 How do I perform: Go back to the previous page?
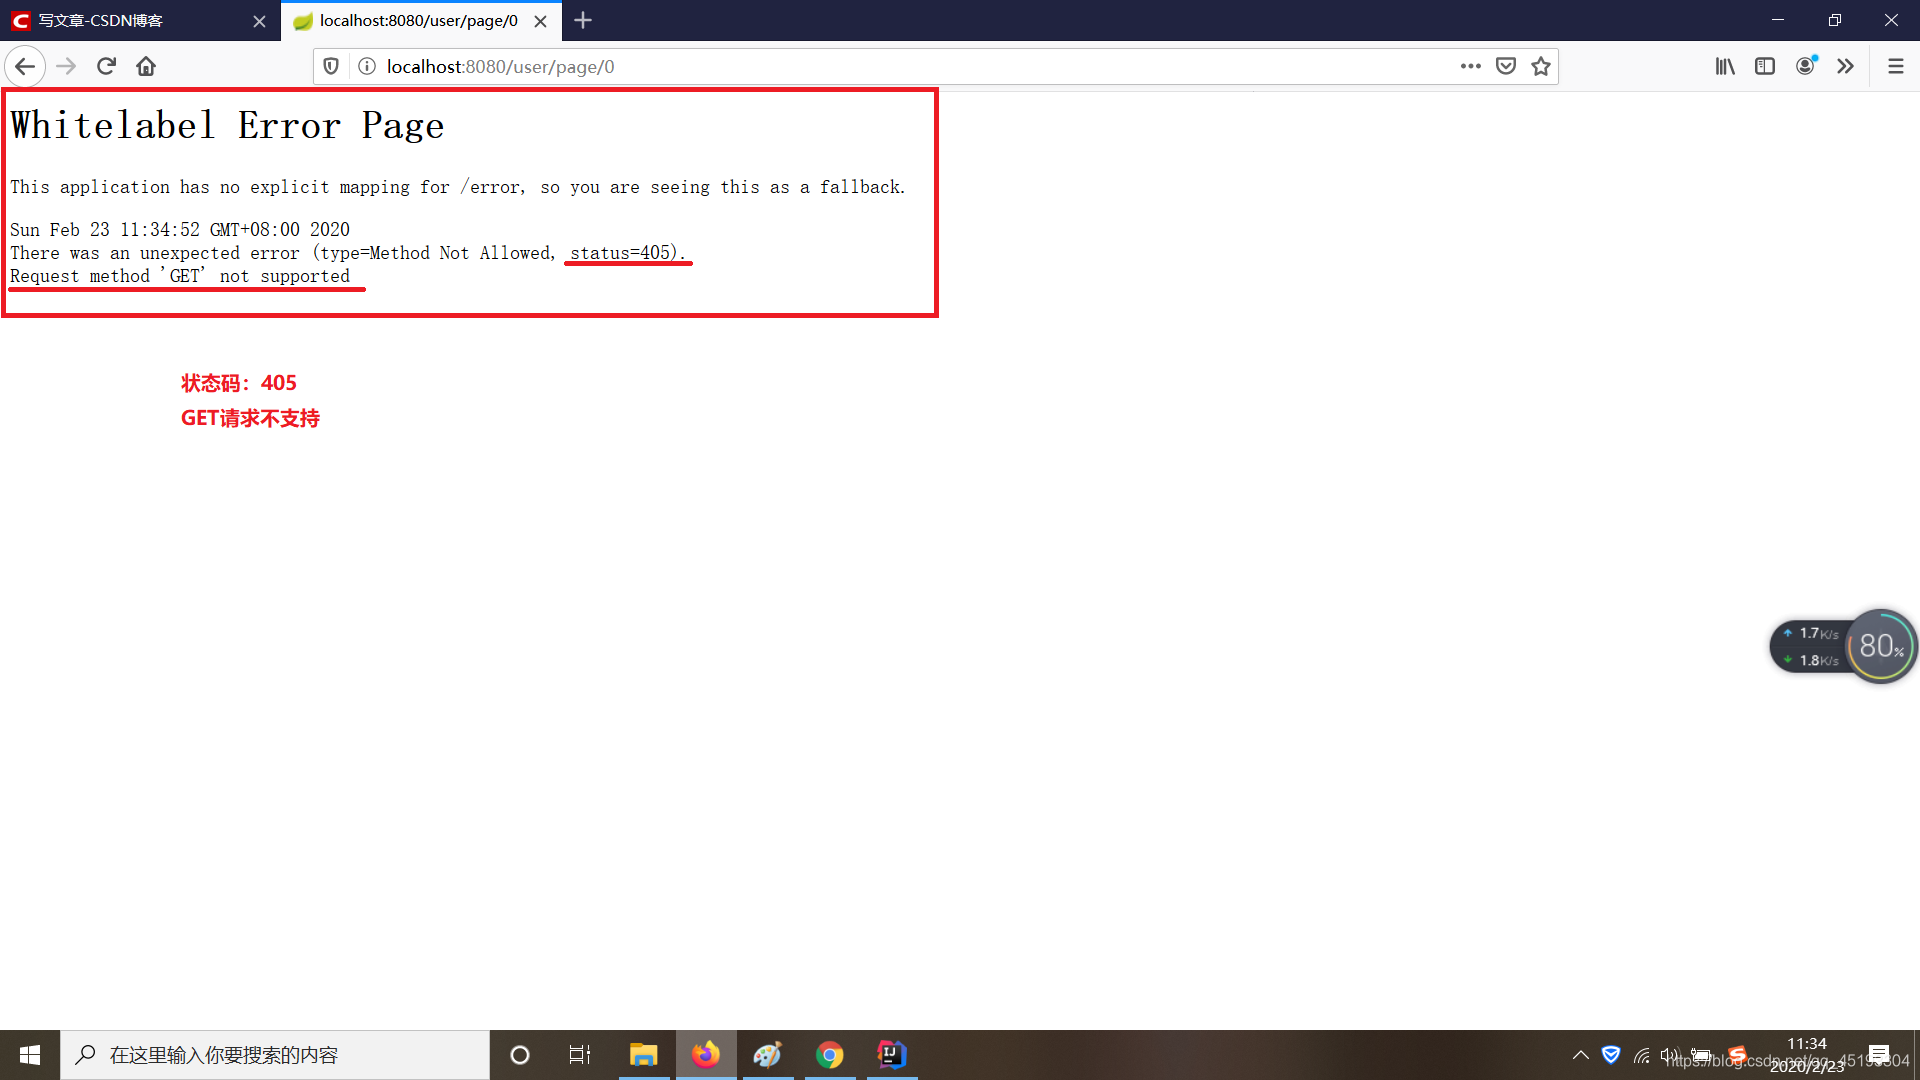tap(25, 66)
